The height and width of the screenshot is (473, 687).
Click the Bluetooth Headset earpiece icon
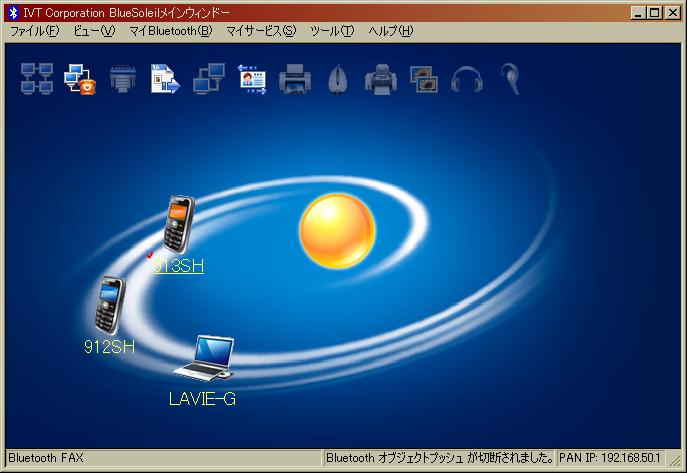[510, 79]
